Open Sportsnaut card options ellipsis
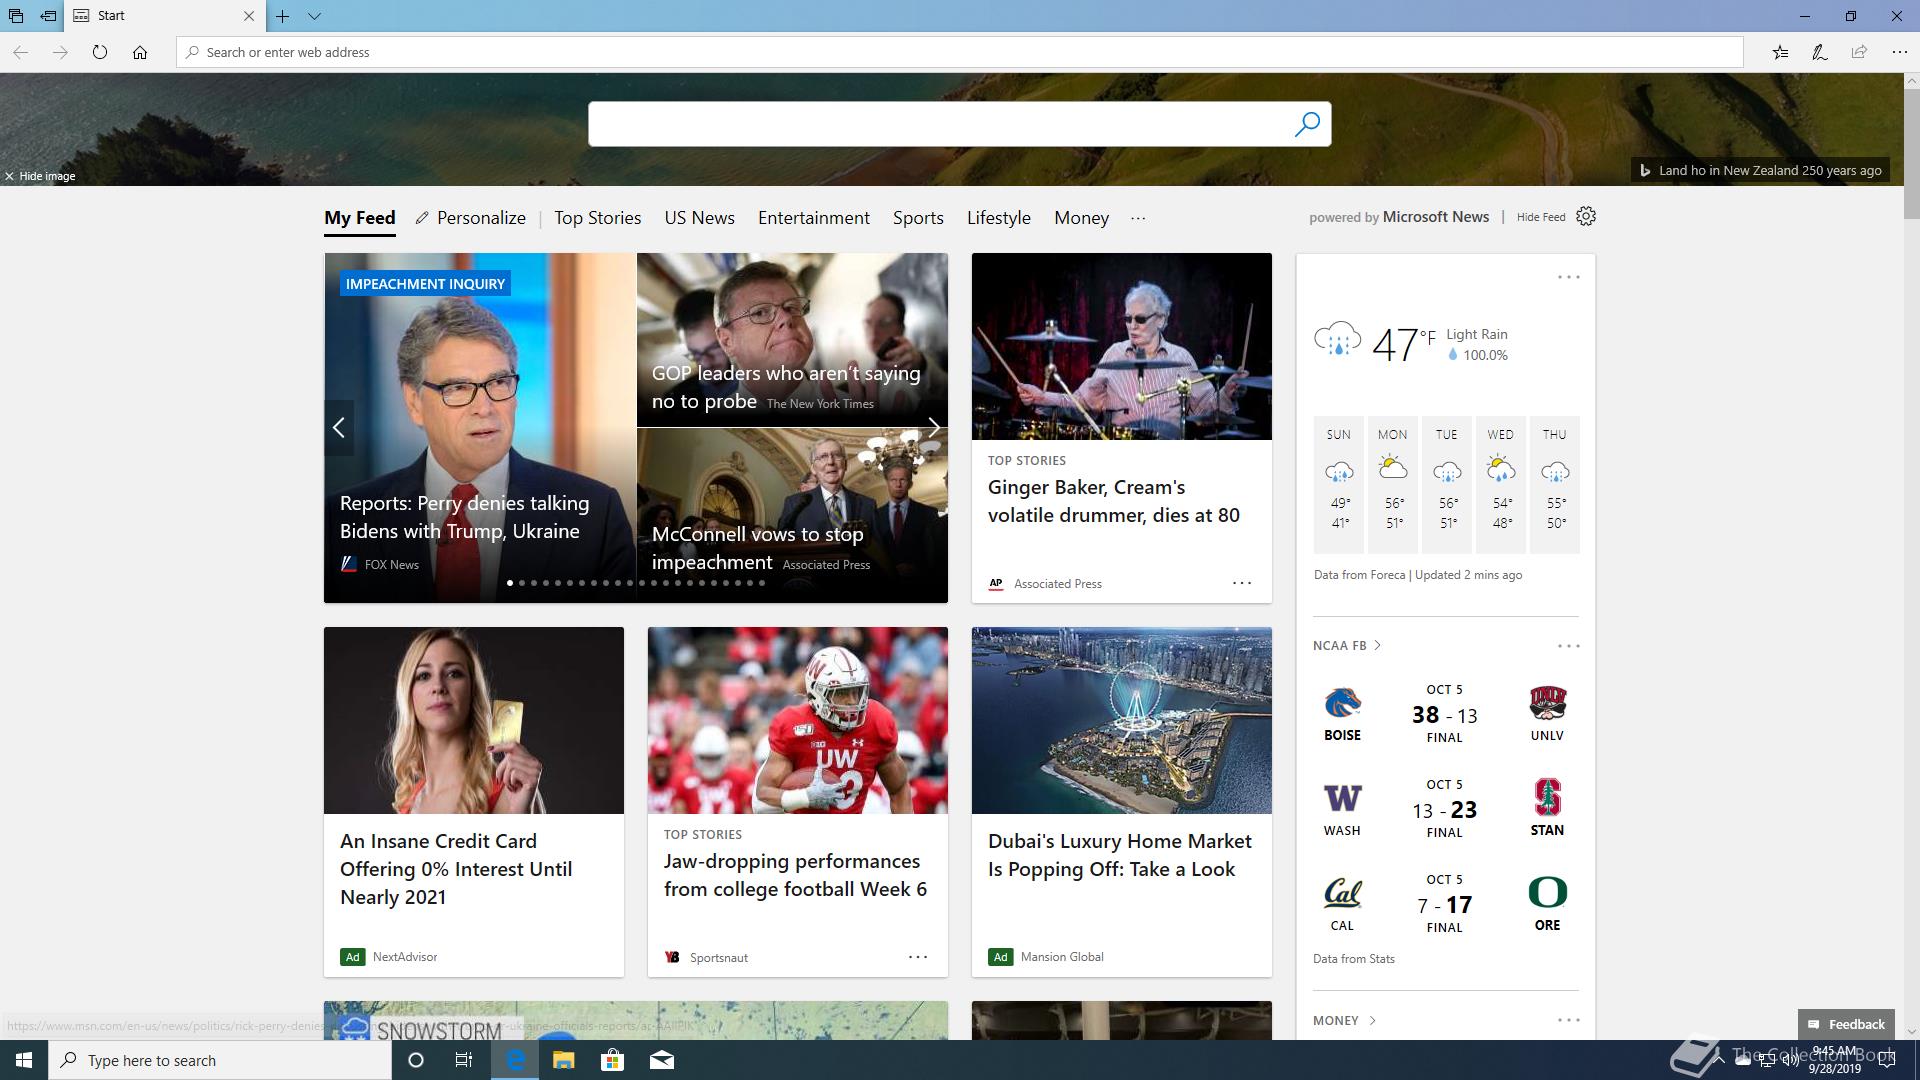Viewport: 1920px width, 1080px height. (x=918, y=957)
